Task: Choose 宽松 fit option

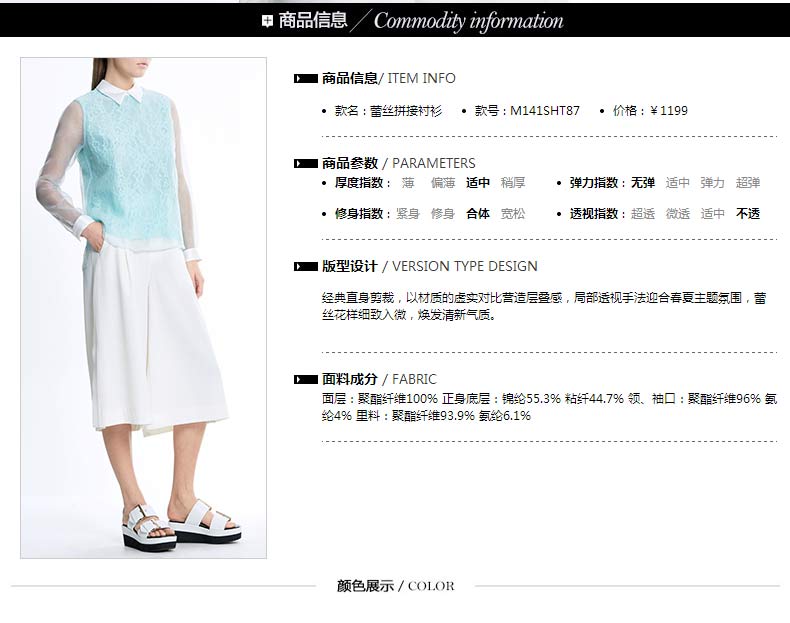Action: pyautogui.click(x=513, y=214)
